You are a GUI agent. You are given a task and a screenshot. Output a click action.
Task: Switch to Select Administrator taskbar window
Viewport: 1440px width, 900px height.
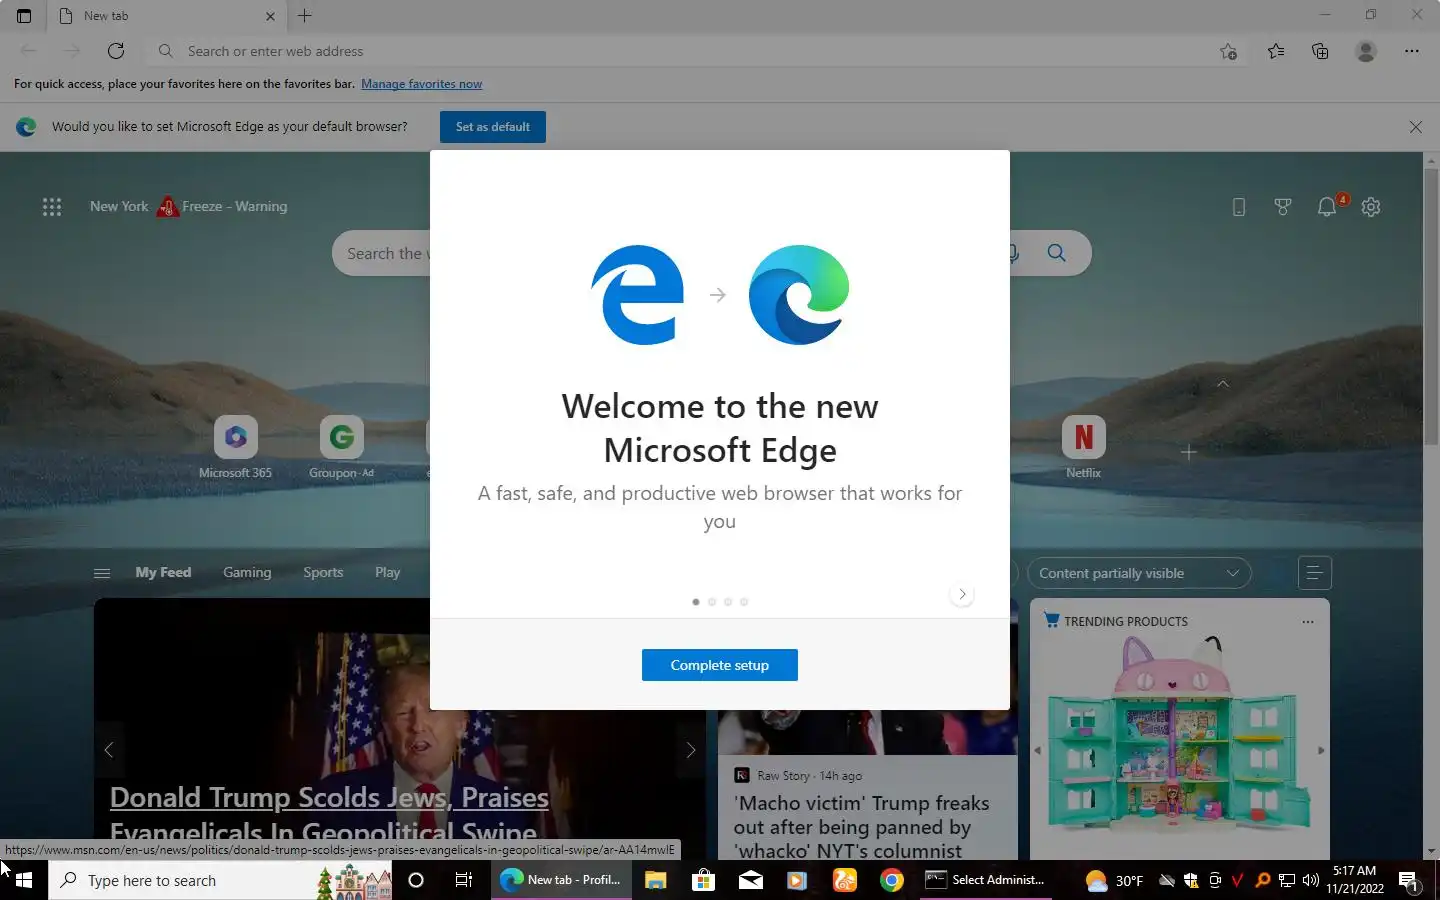pyautogui.click(x=986, y=880)
